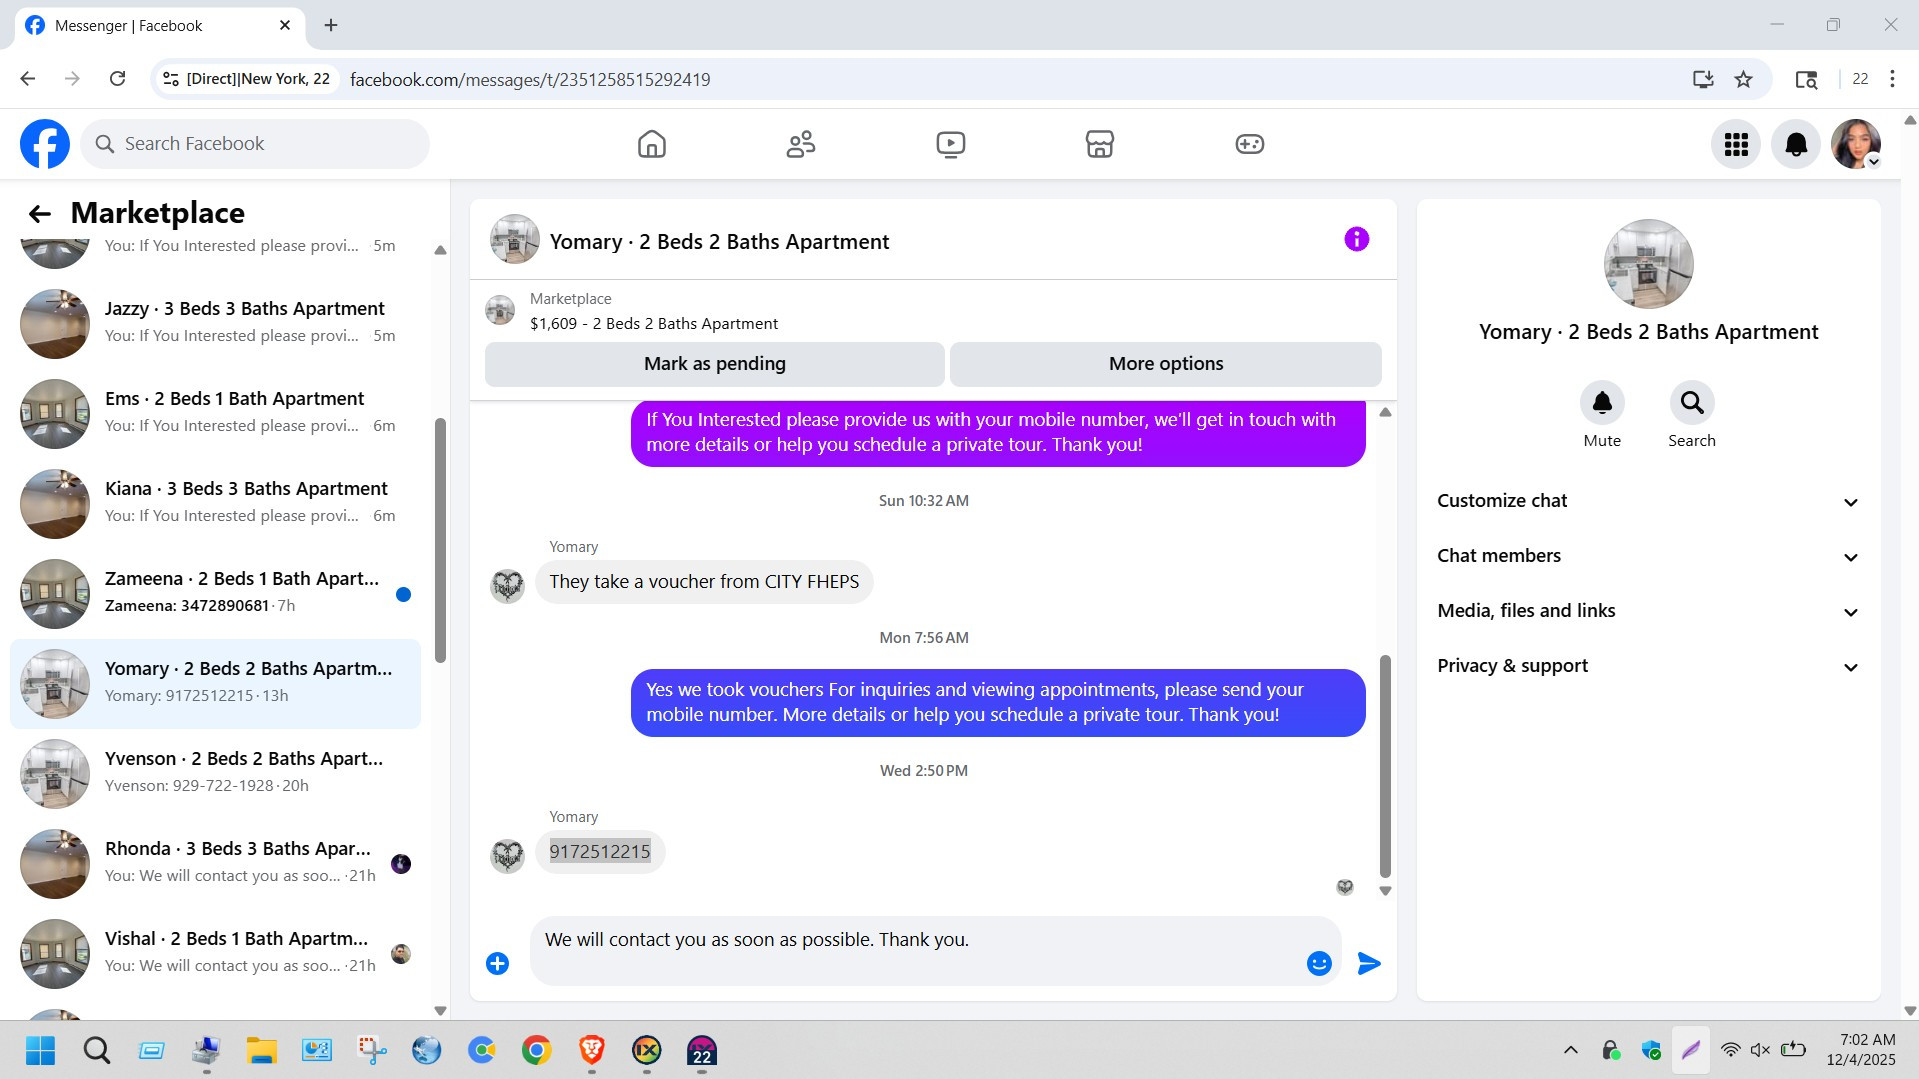Mute this conversation bell icon
This screenshot has height=1079, width=1919.
[1602, 402]
